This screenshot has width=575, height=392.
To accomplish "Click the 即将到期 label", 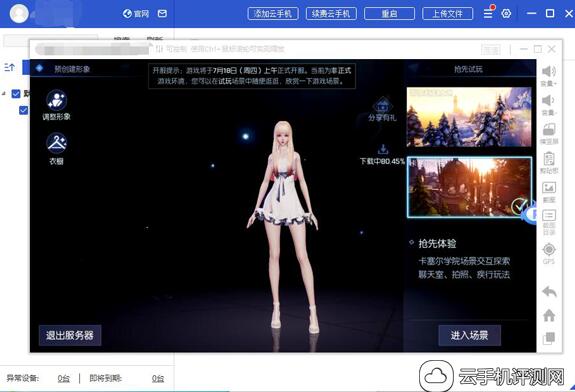I will pos(106,378).
